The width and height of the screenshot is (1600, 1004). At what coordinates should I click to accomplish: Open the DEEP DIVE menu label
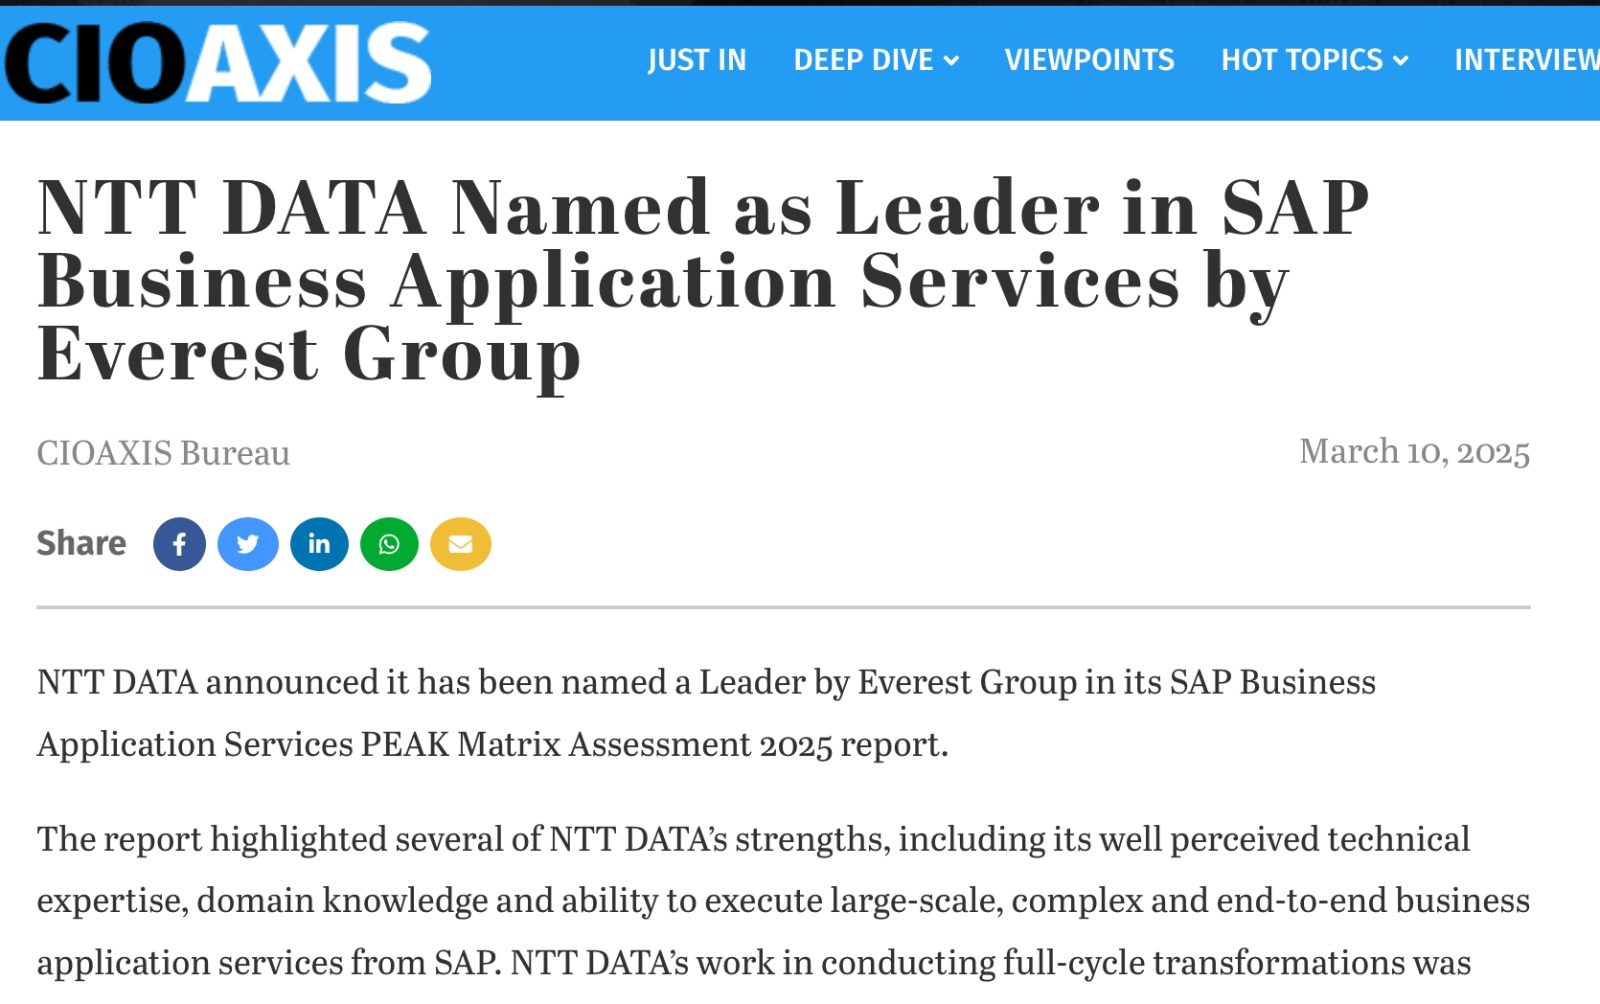click(x=863, y=61)
